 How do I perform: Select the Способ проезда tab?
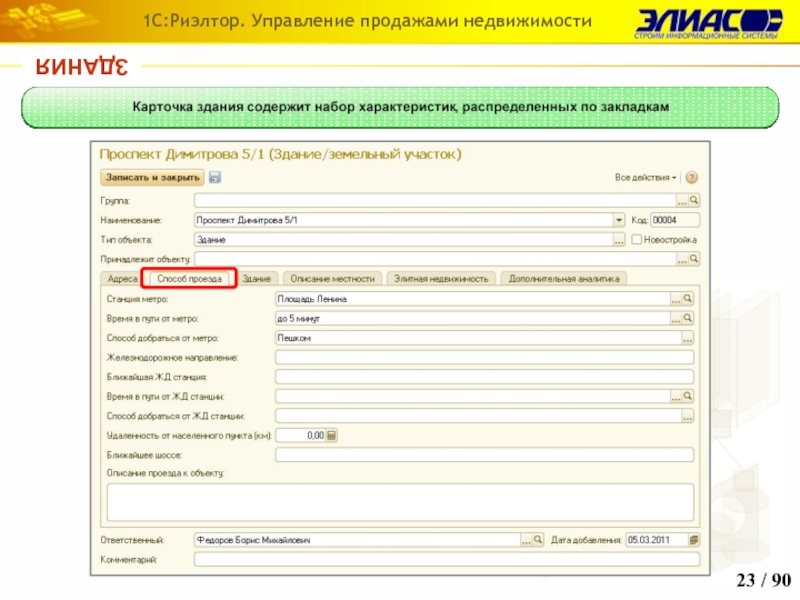[x=189, y=279]
